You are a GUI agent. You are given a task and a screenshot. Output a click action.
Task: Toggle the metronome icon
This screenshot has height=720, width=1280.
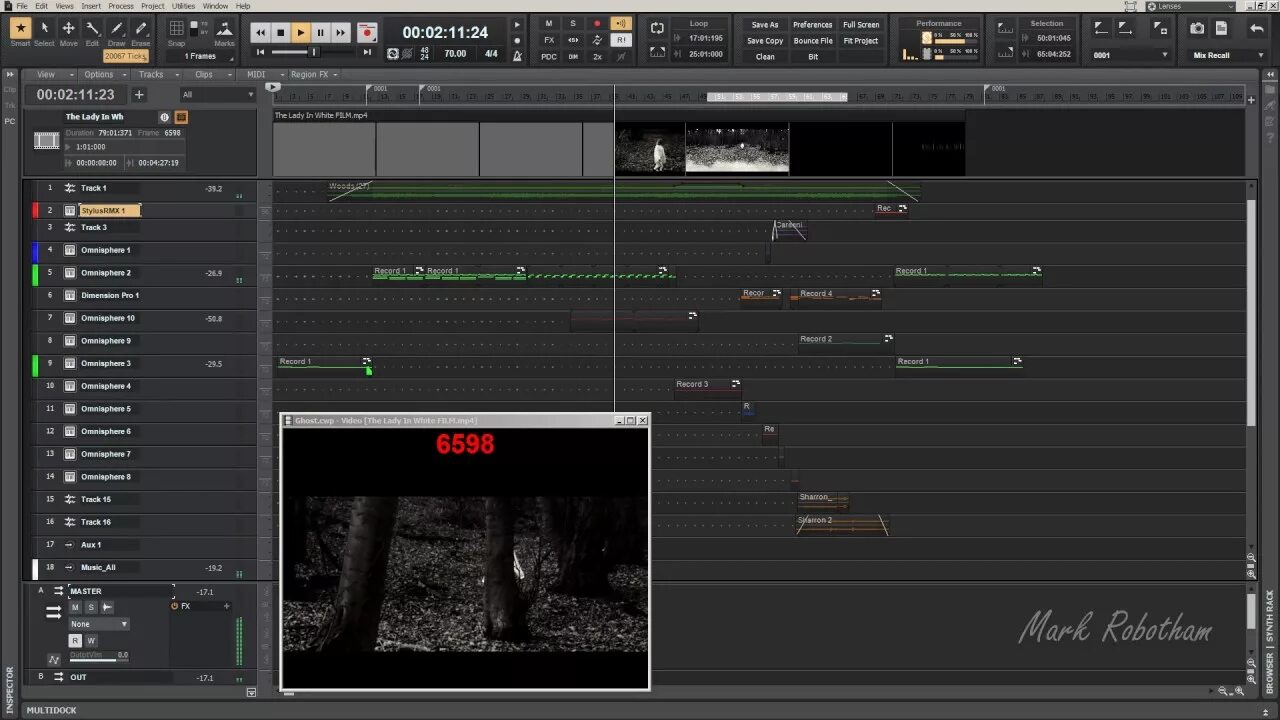coord(517,56)
